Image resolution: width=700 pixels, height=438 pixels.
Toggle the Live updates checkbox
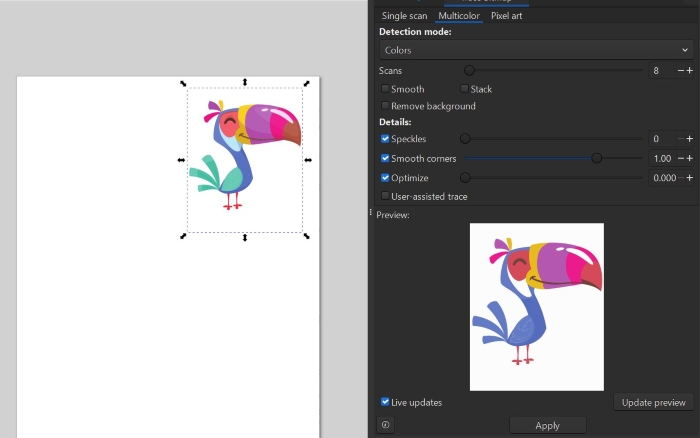386,402
